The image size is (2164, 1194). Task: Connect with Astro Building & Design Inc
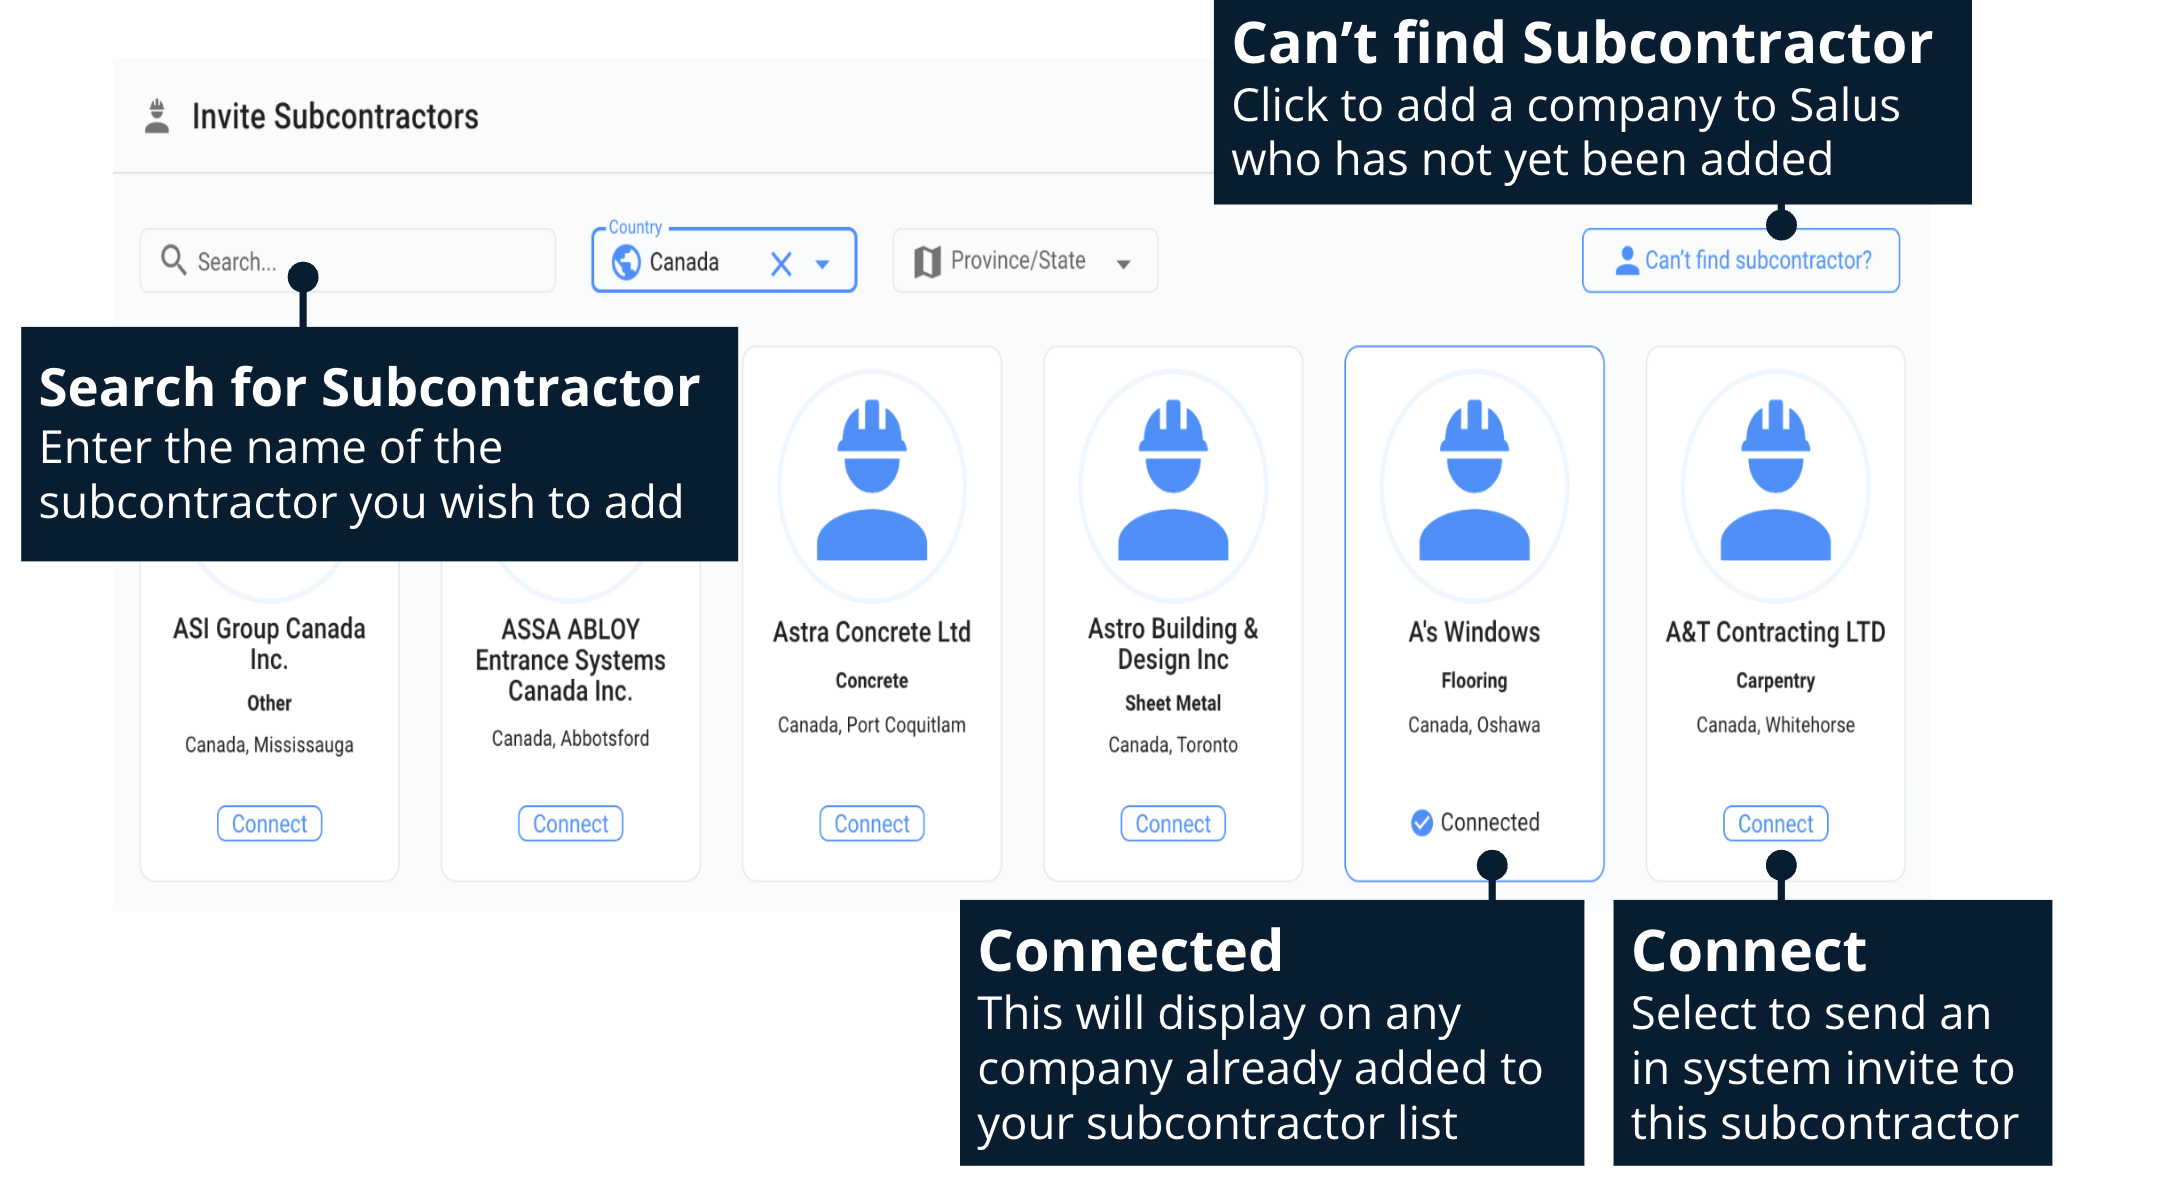click(x=1173, y=824)
